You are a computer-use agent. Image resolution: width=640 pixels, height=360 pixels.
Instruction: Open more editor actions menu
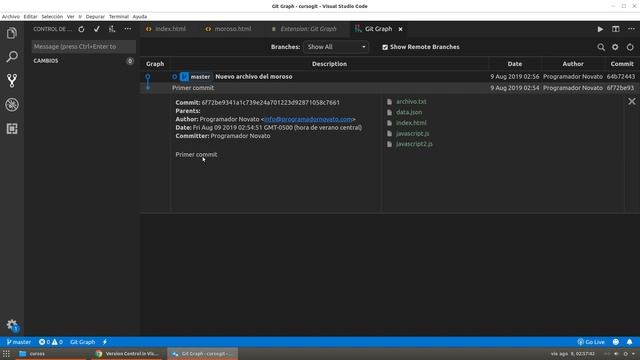631,29
